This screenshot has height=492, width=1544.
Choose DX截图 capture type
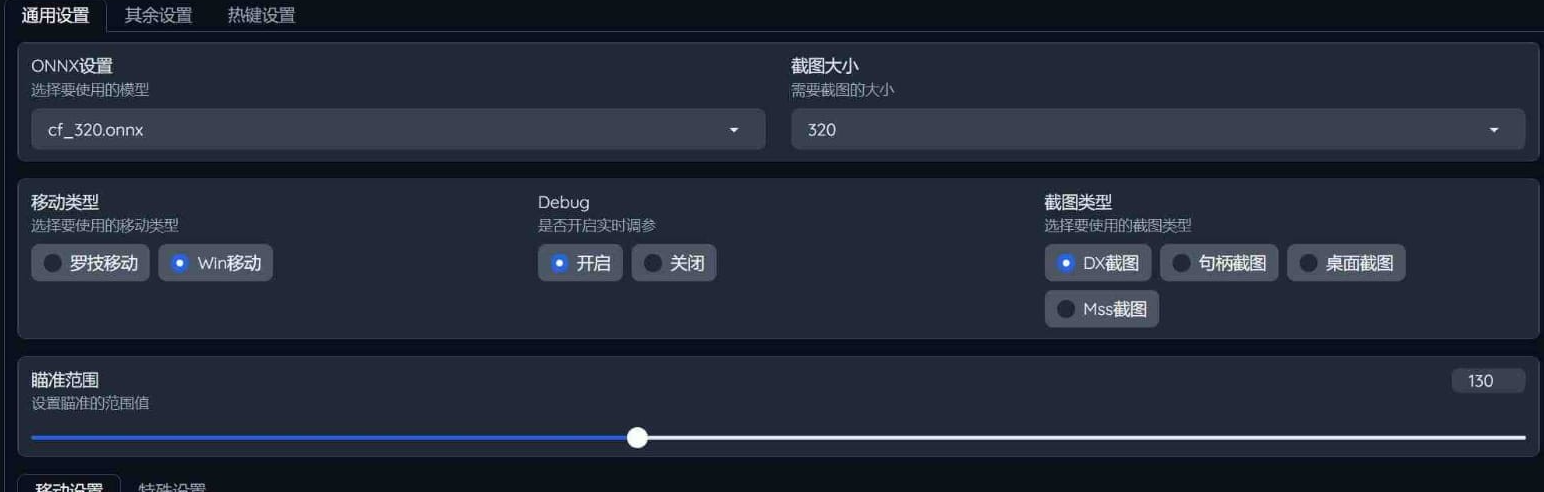coord(1098,263)
